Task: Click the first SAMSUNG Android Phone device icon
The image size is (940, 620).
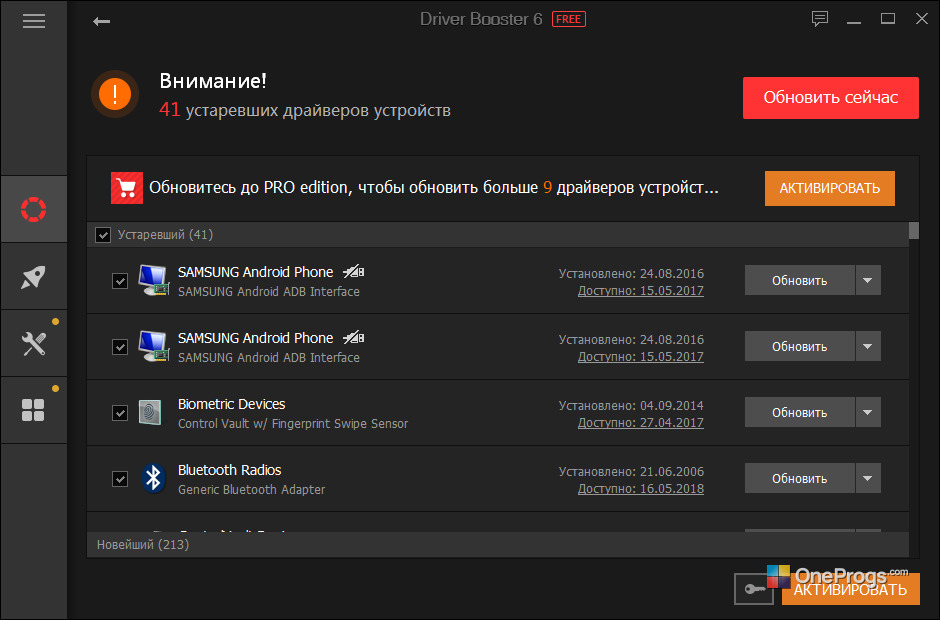Action: [x=153, y=280]
